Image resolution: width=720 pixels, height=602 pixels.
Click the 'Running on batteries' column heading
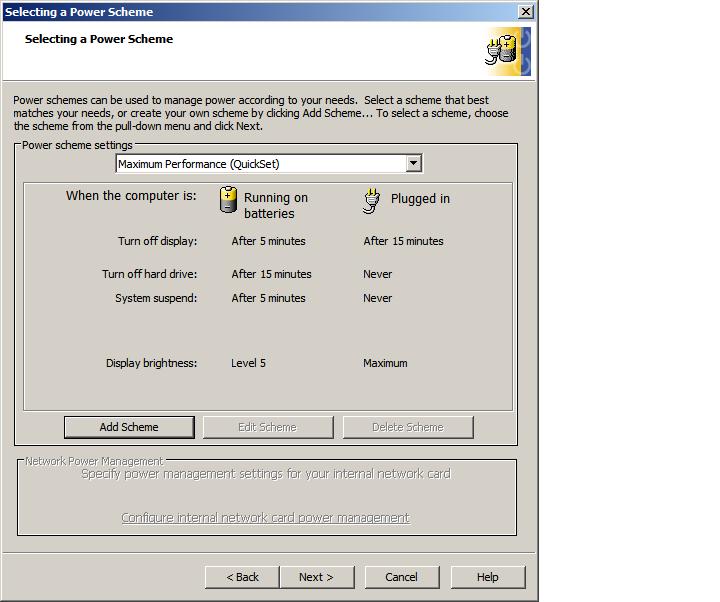coord(276,206)
